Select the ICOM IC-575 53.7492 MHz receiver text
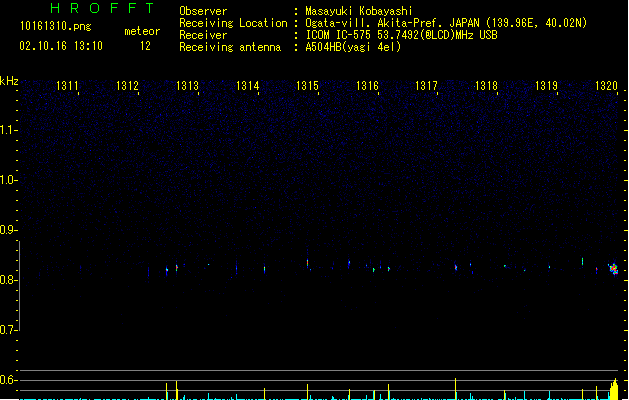This screenshot has height=400, width=629. tap(401, 35)
